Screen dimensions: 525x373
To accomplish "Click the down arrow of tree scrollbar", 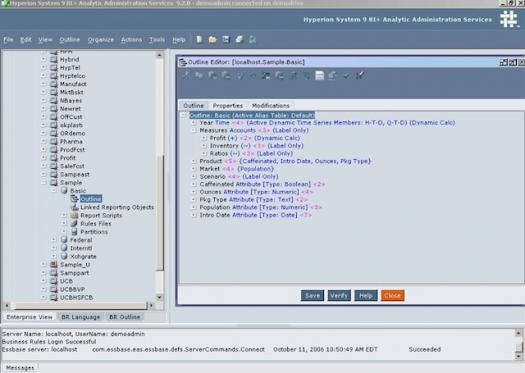I will 160,297.
